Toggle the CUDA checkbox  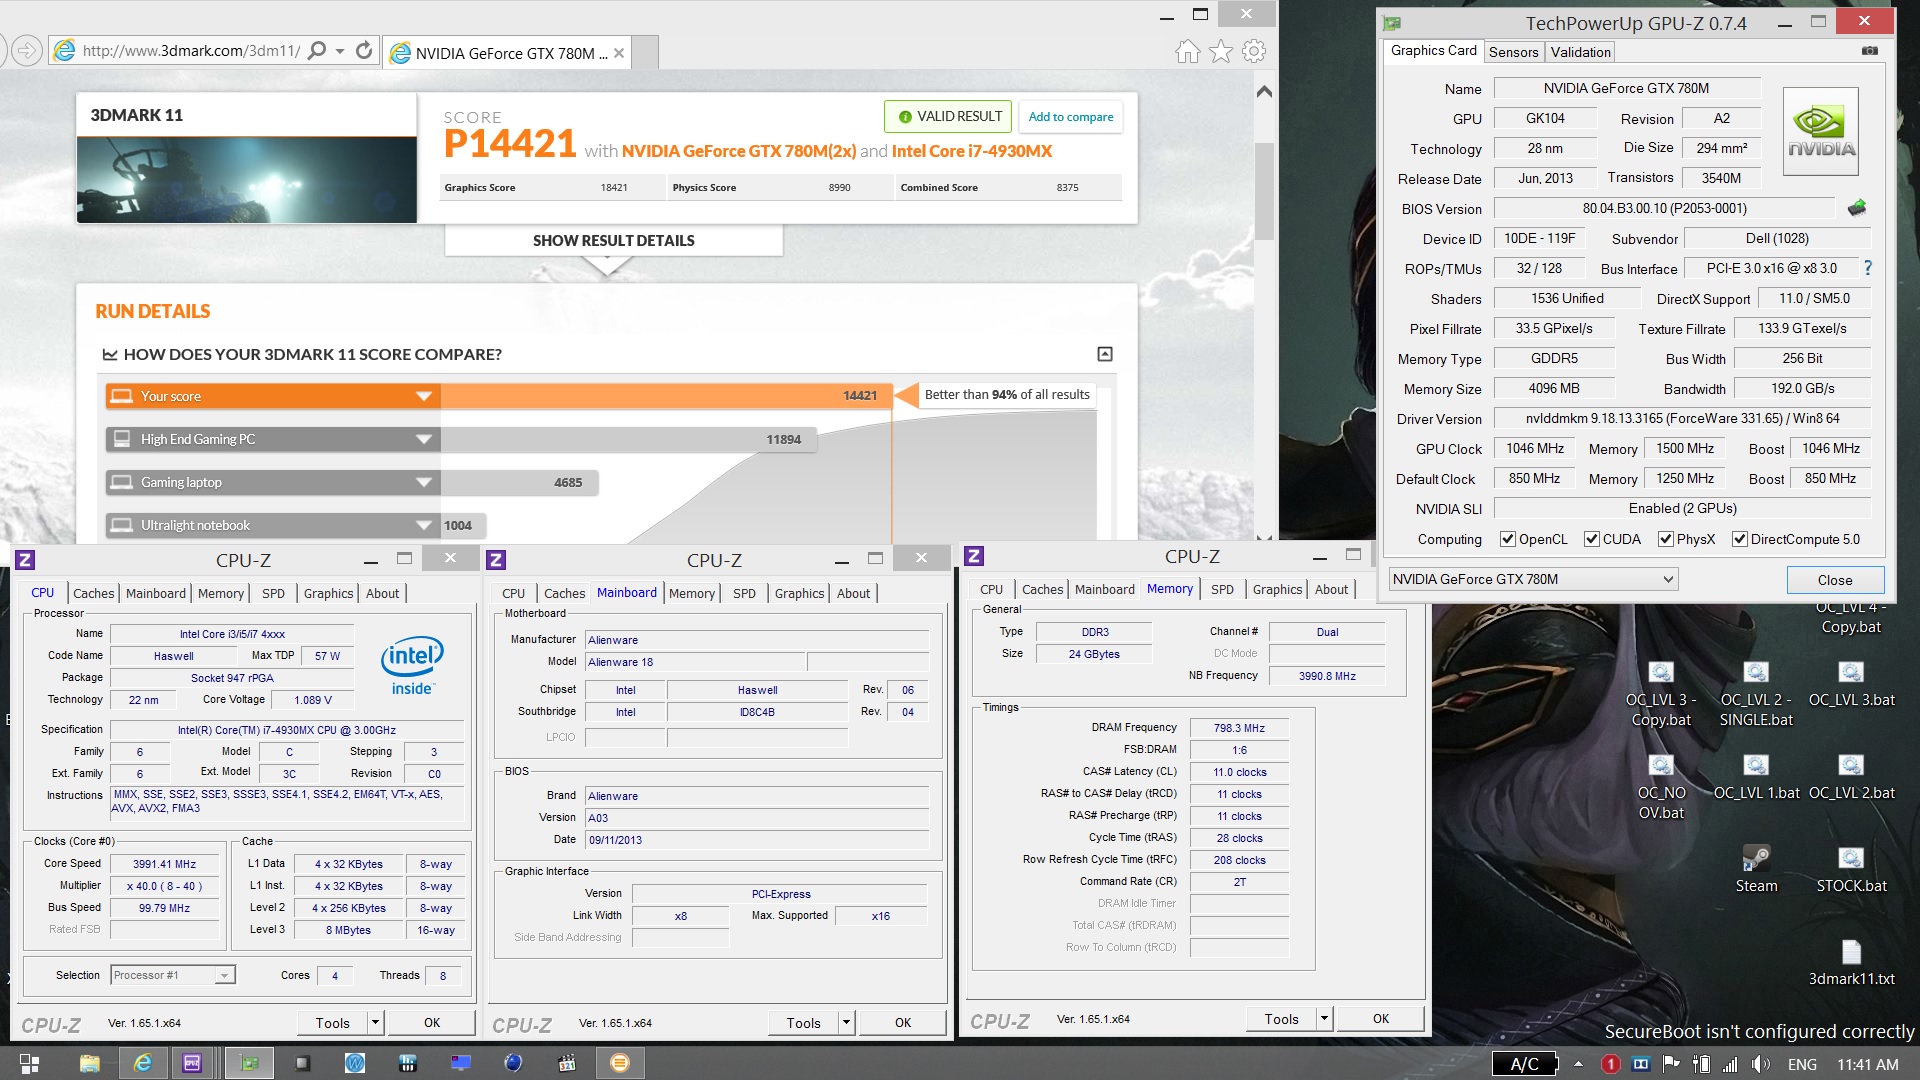click(1591, 539)
